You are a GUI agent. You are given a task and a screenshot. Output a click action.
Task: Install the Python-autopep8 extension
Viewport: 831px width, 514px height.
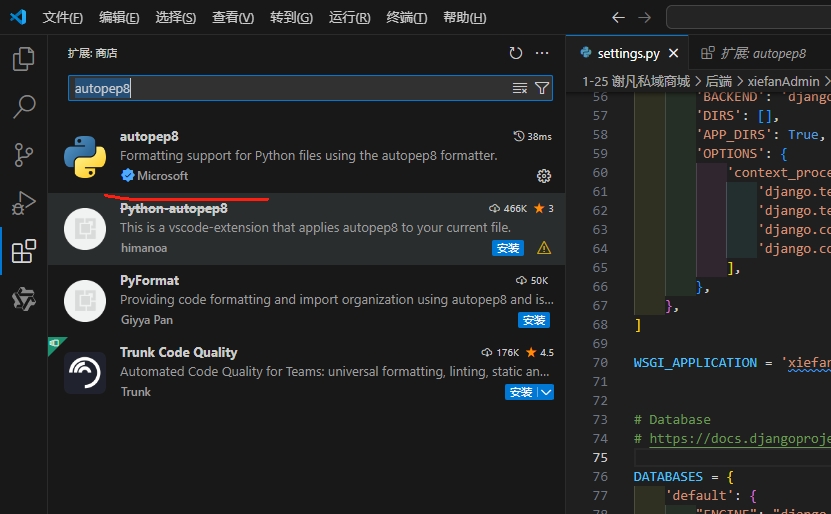coord(508,248)
